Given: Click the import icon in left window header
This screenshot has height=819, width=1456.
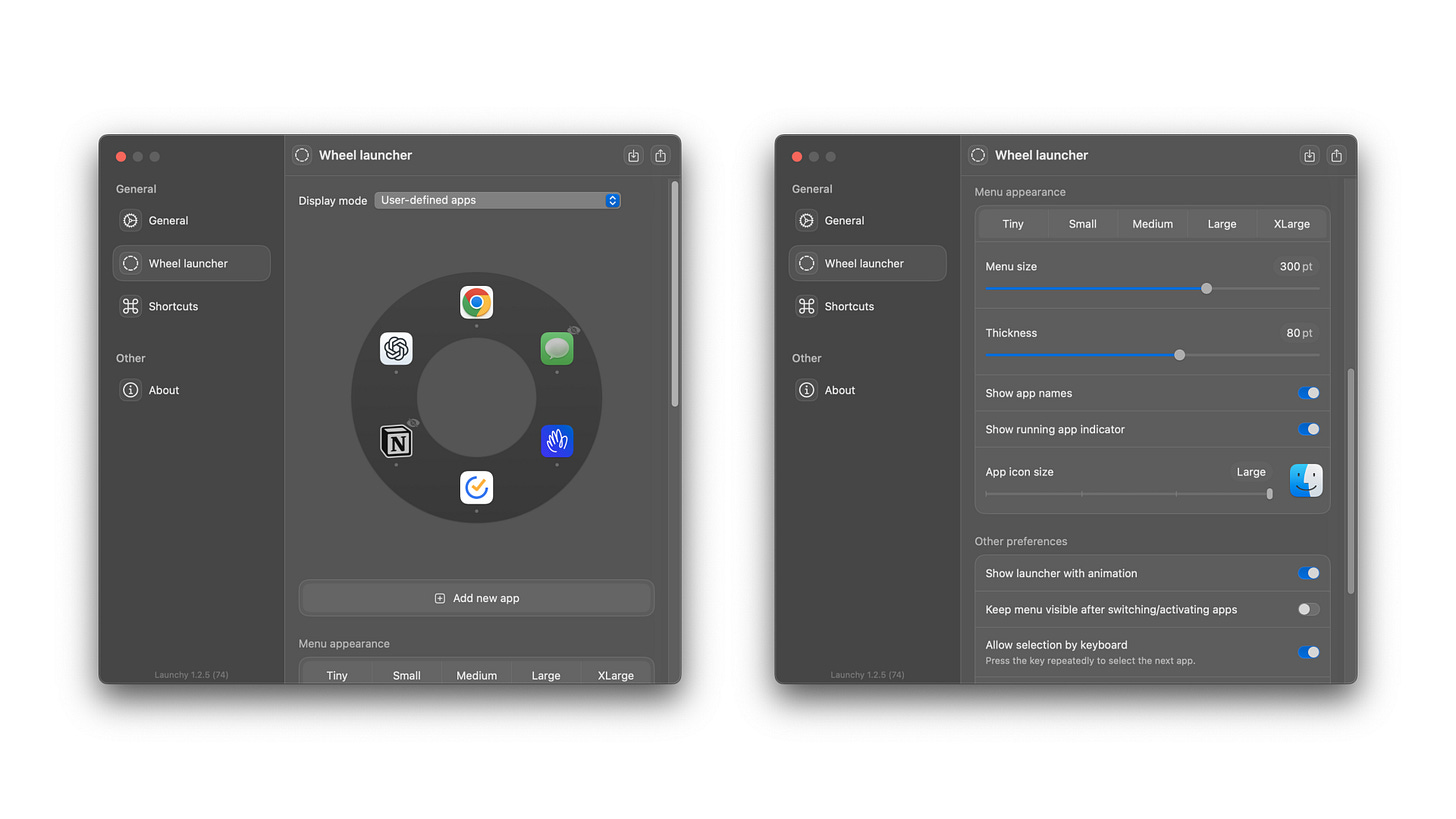Looking at the screenshot, I should pos(633,155).
